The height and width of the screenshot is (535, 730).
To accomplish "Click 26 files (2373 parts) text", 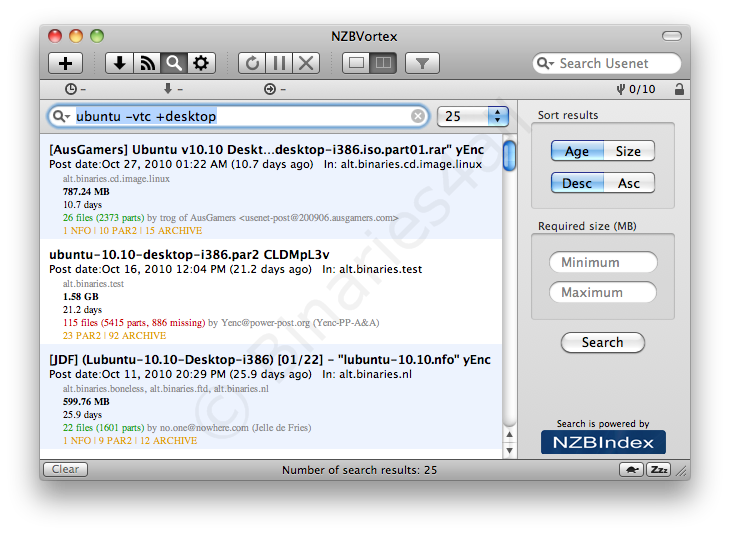I will point(103,217).
